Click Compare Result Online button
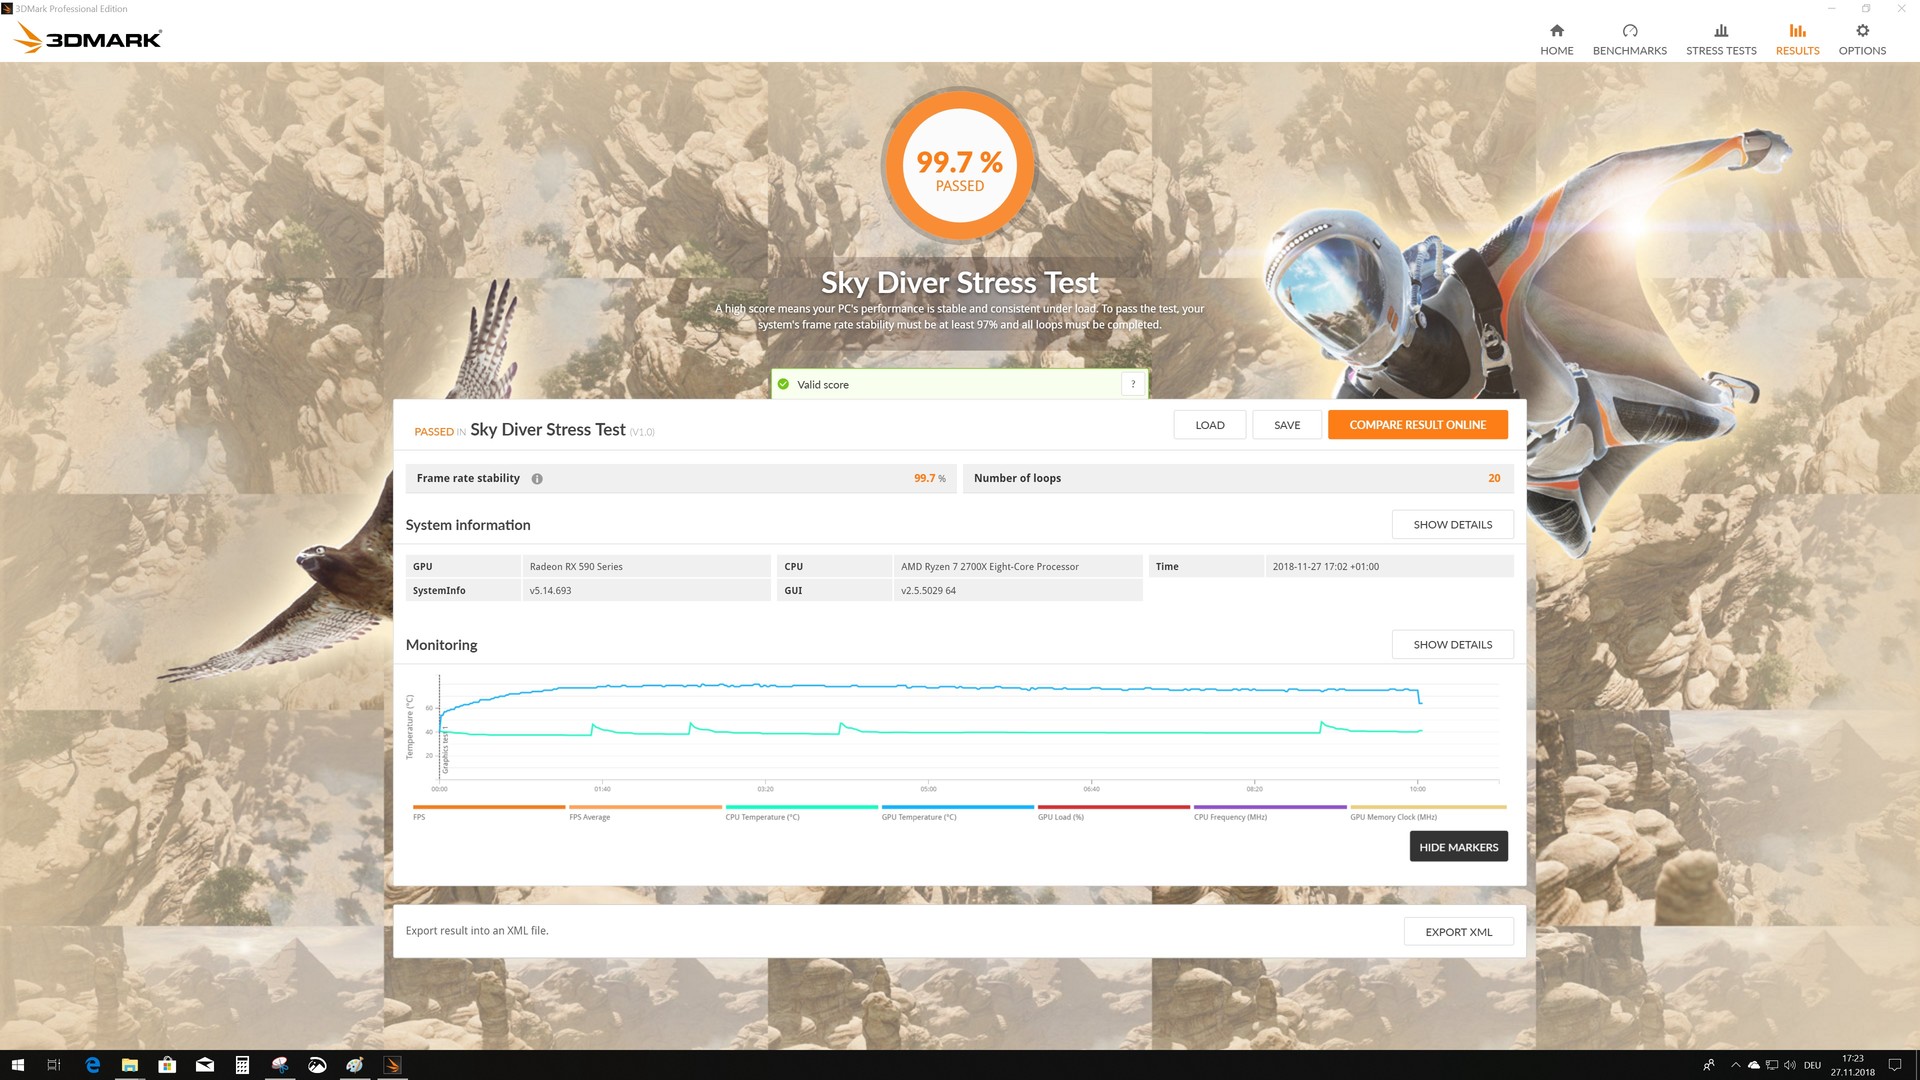 coord(1416,425)
